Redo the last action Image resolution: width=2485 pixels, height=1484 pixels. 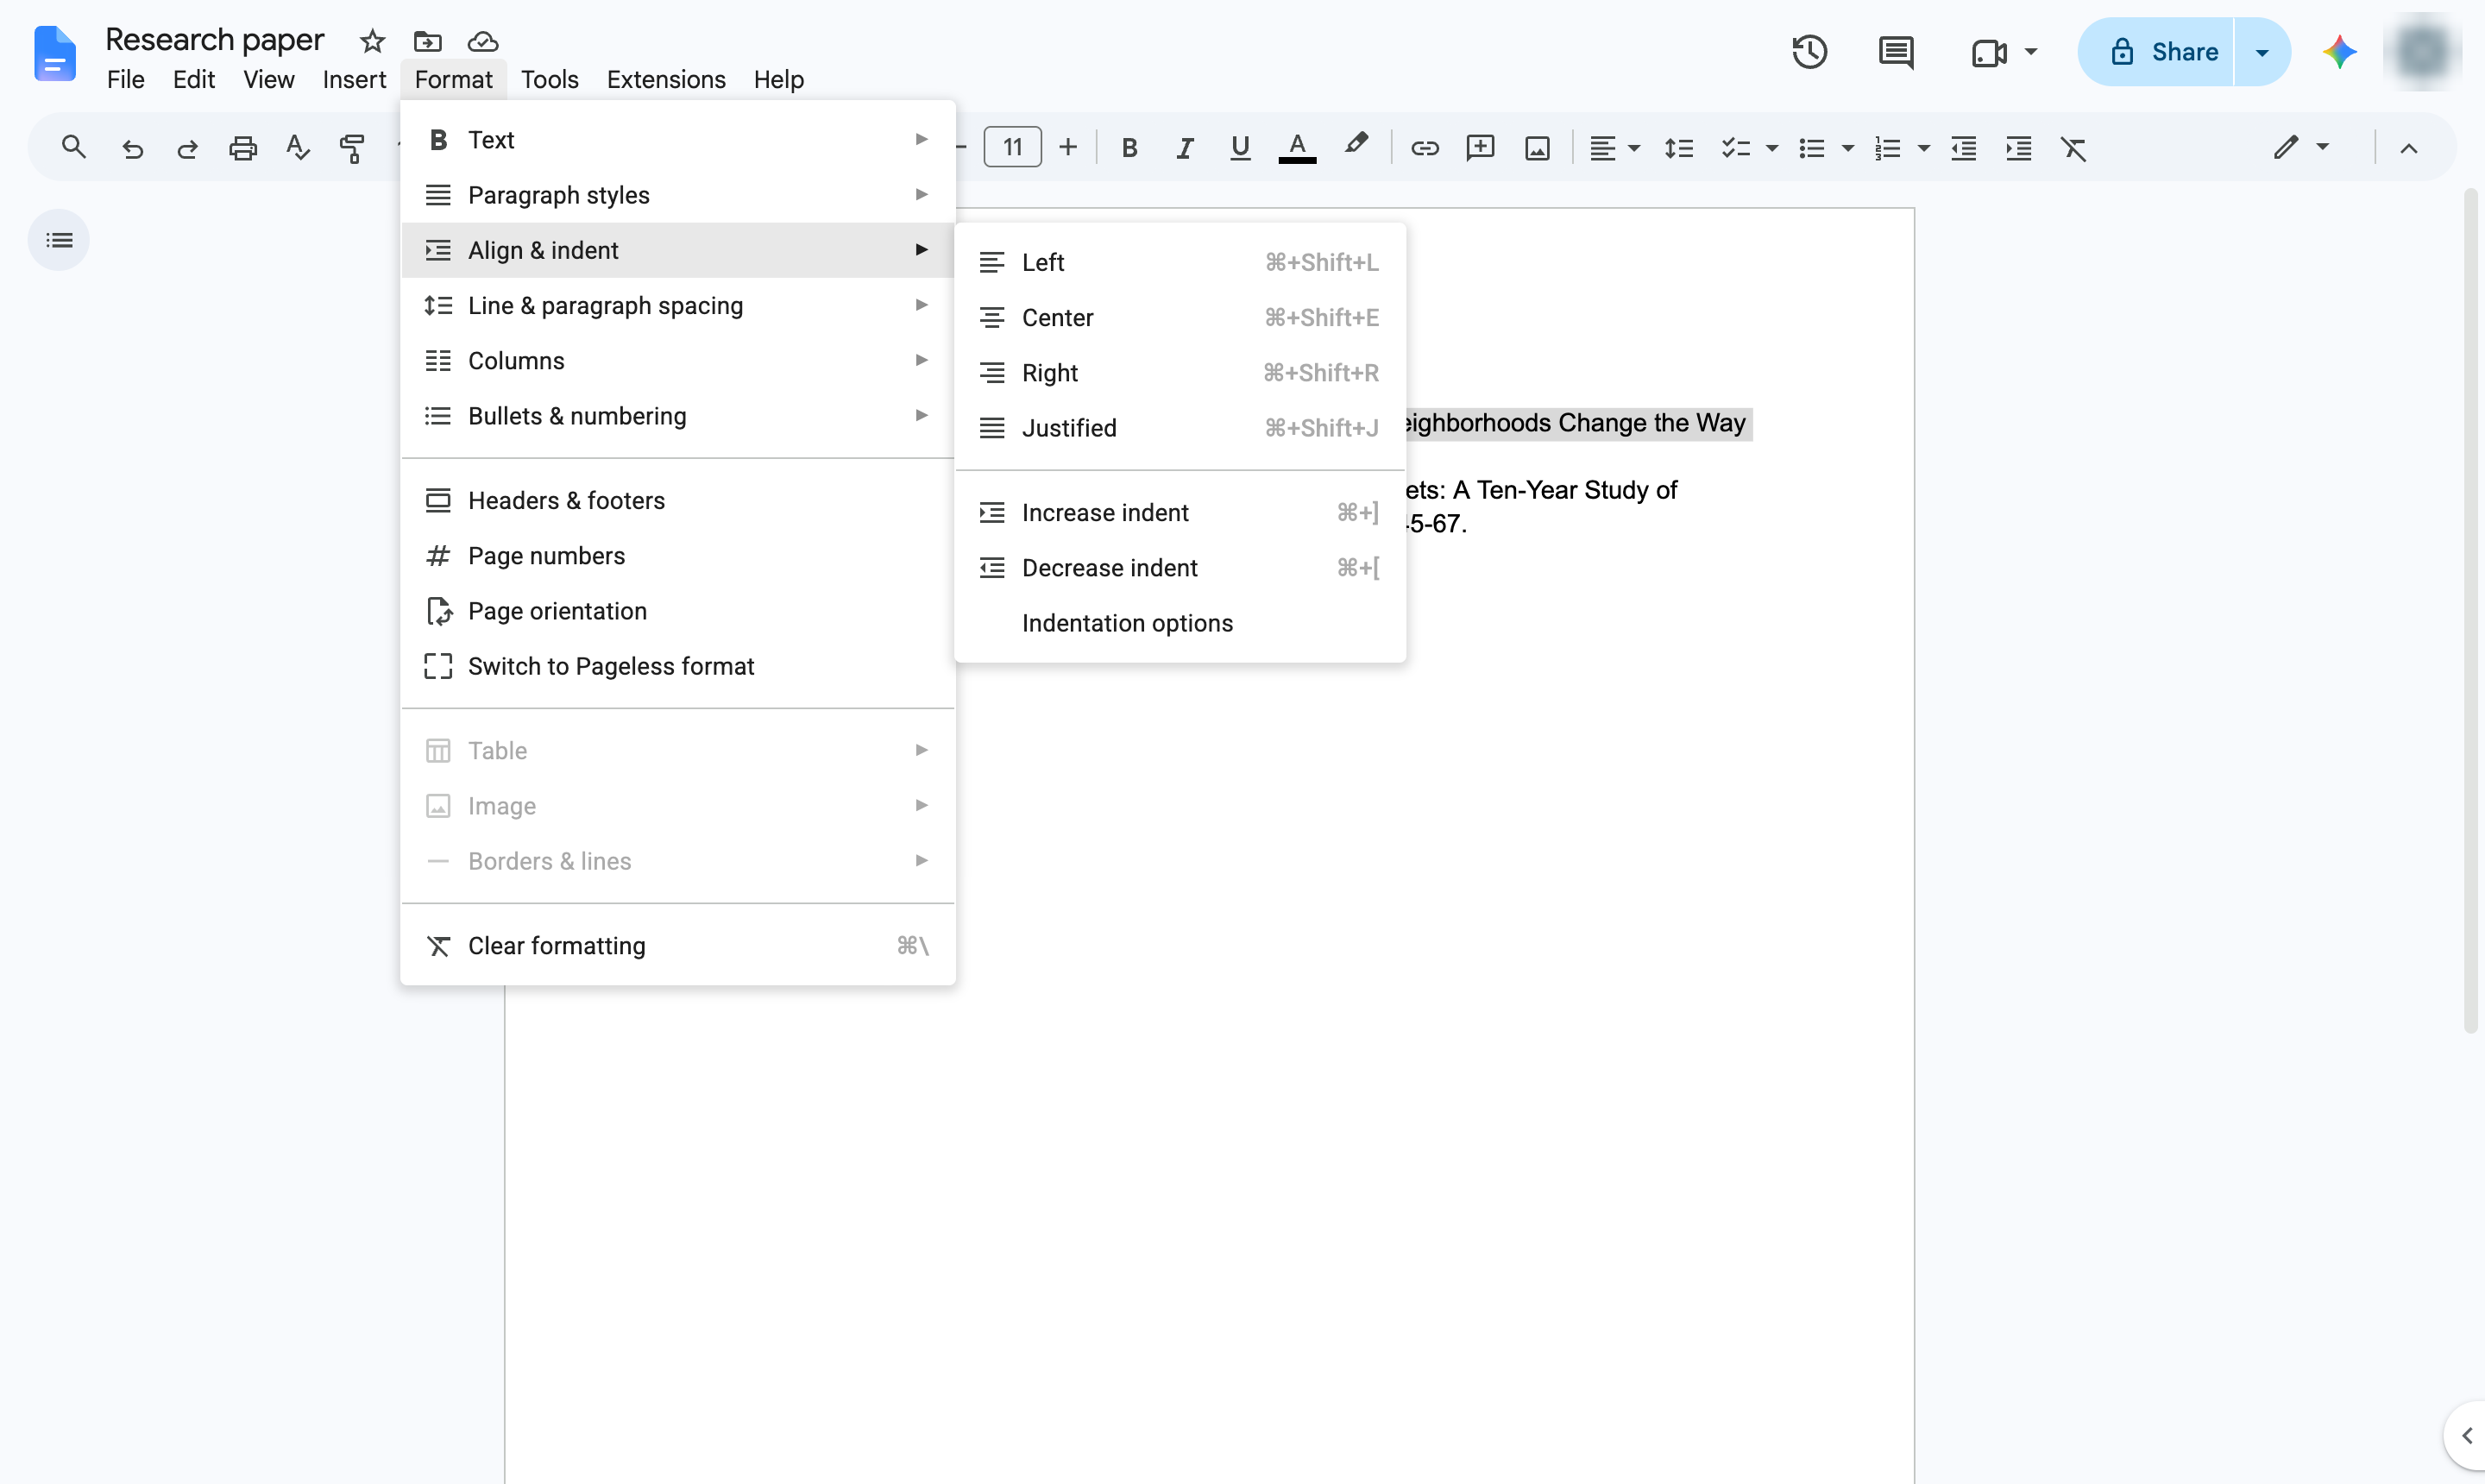[x=187, y=148]
